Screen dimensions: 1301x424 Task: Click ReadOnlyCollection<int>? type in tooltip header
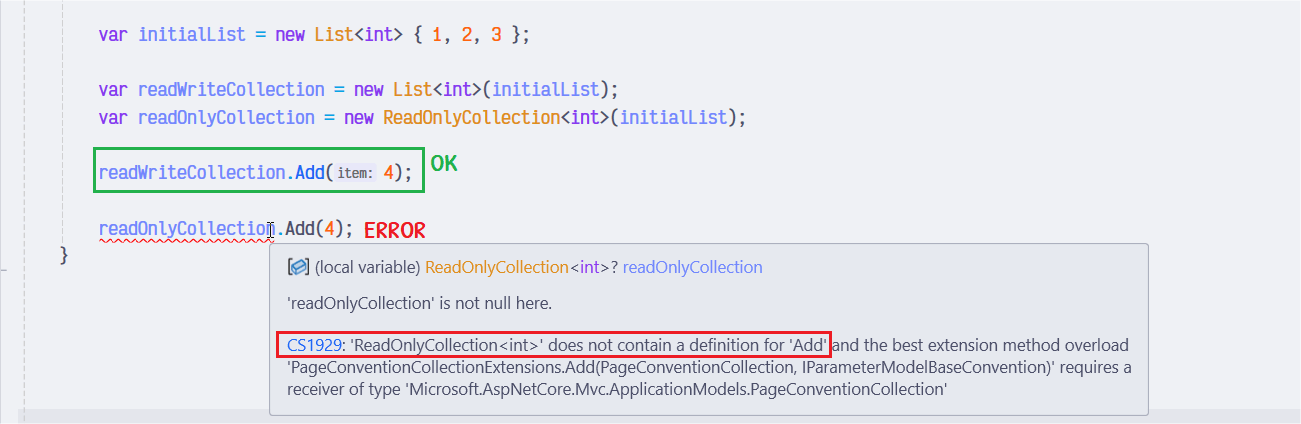point(519,267)
